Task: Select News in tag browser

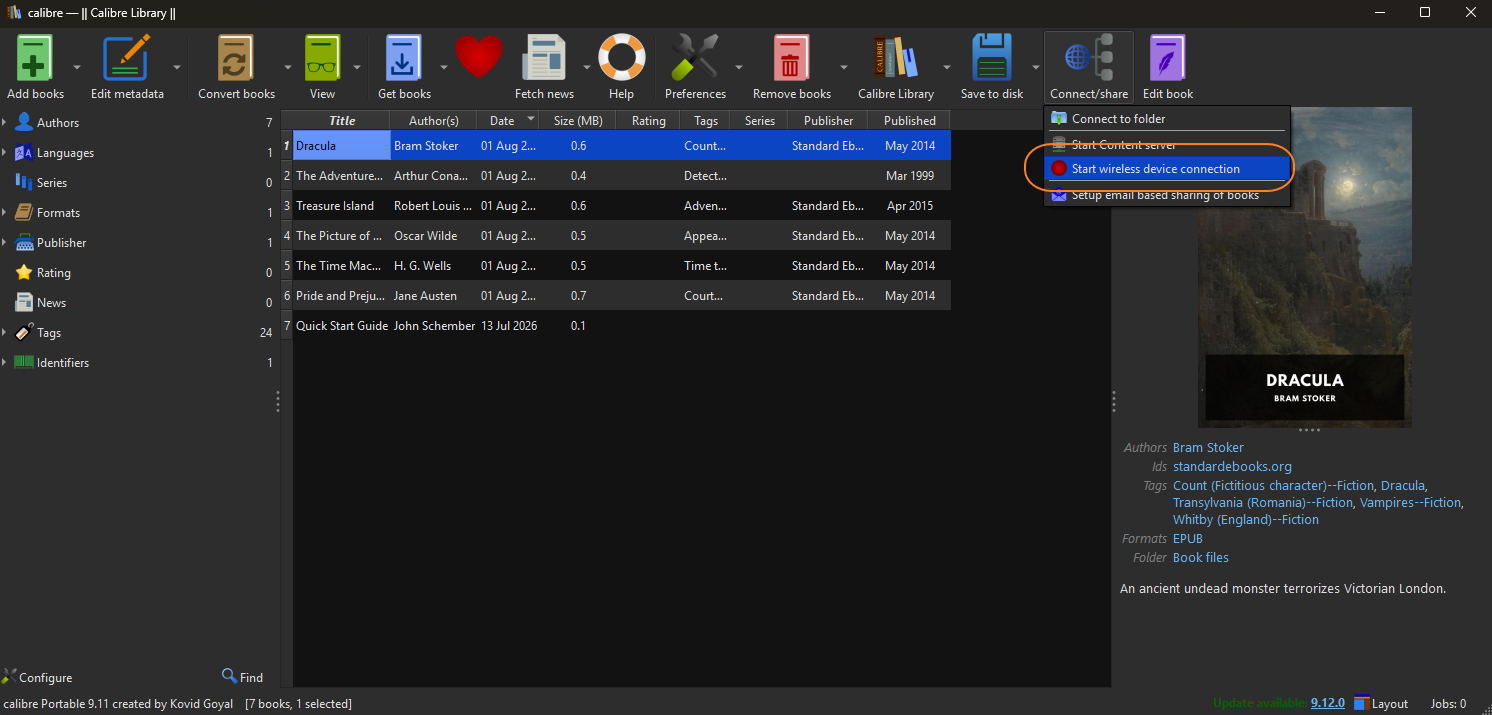Action: click(138, 302)
